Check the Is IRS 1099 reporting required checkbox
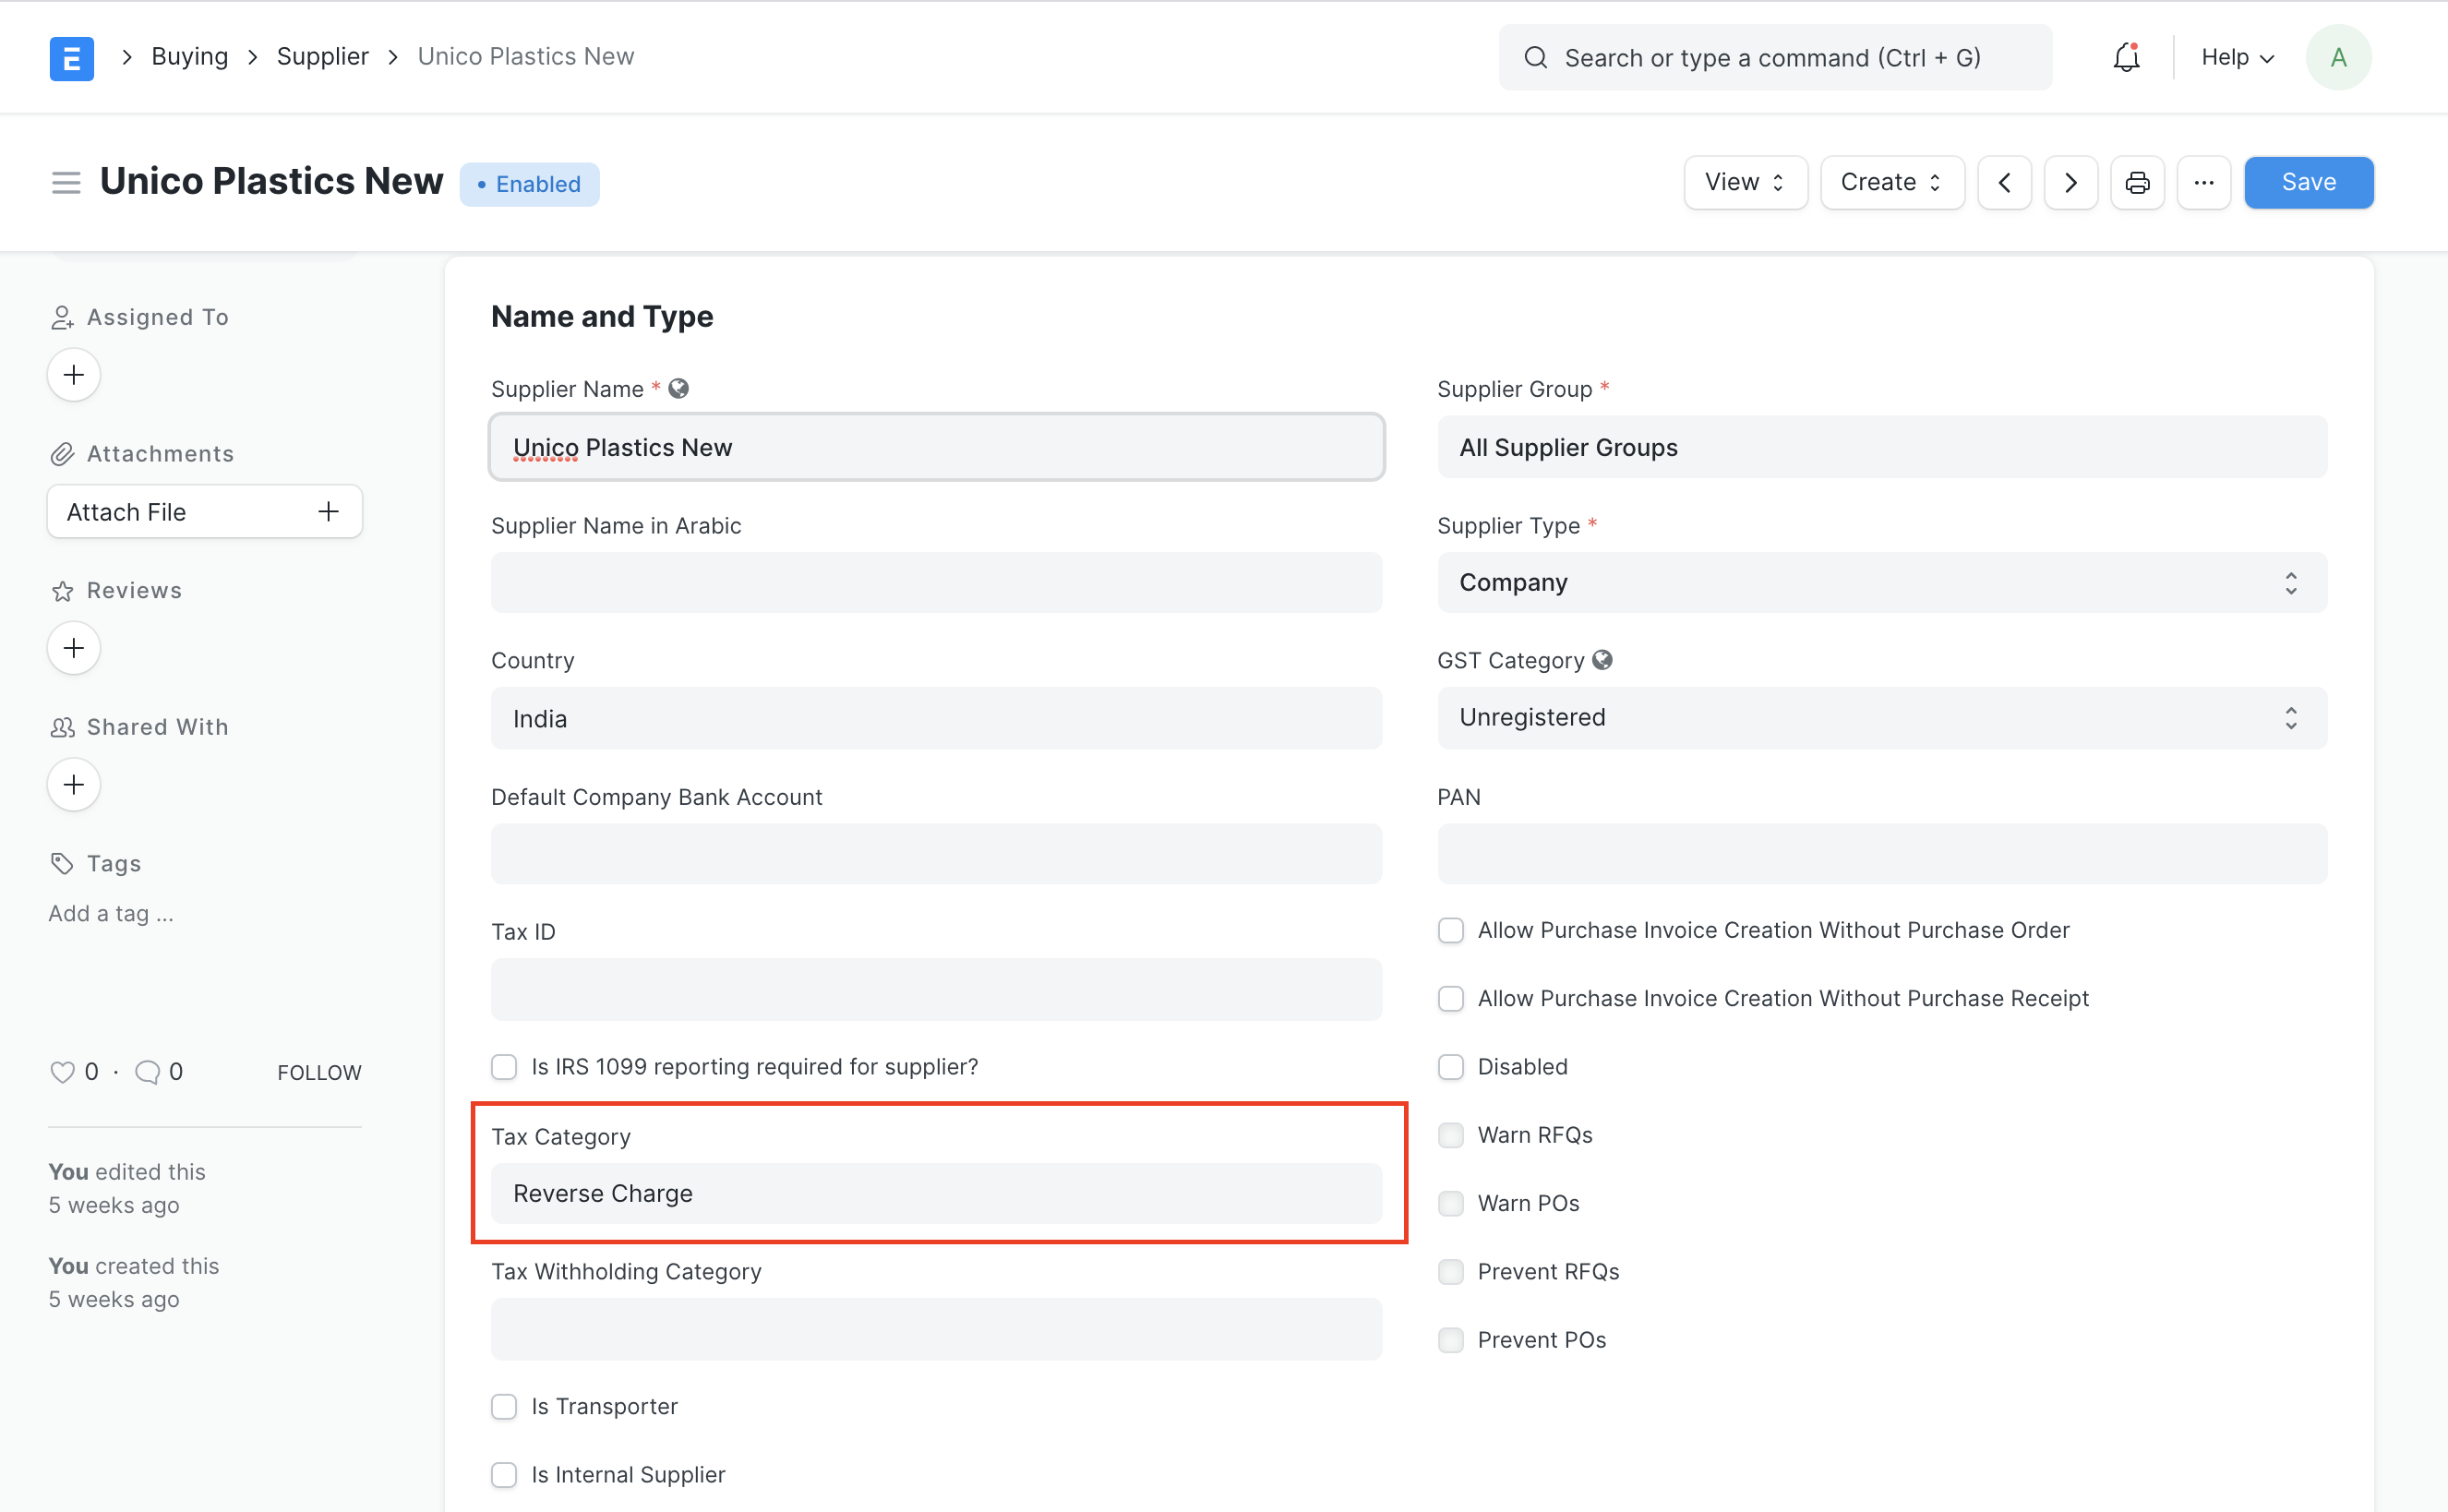 [x=505, y=1066]
